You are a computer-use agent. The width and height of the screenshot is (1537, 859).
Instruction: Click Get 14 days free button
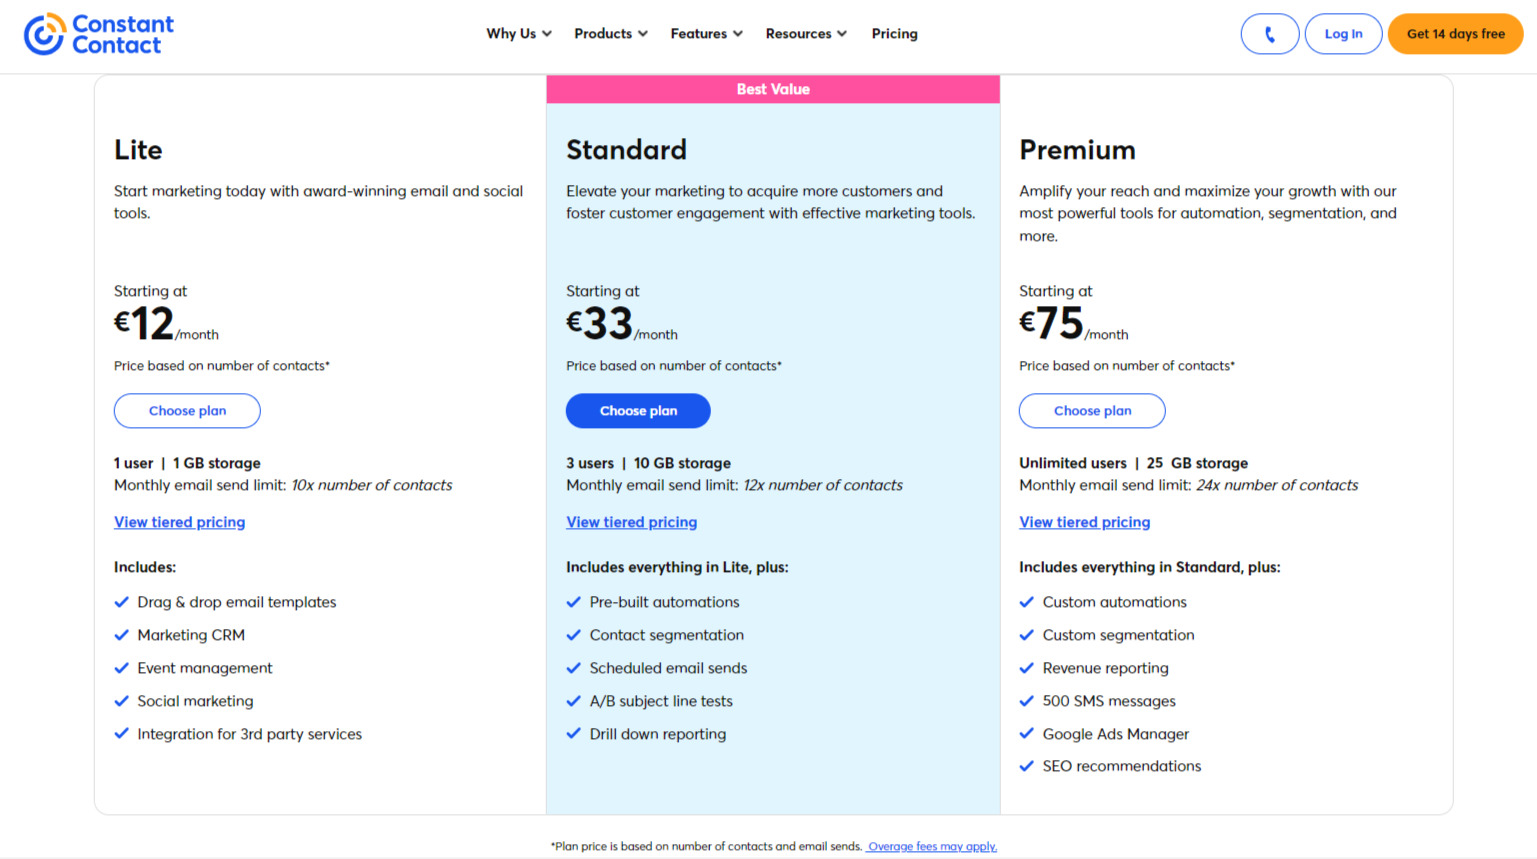[x=1455, y=34]
